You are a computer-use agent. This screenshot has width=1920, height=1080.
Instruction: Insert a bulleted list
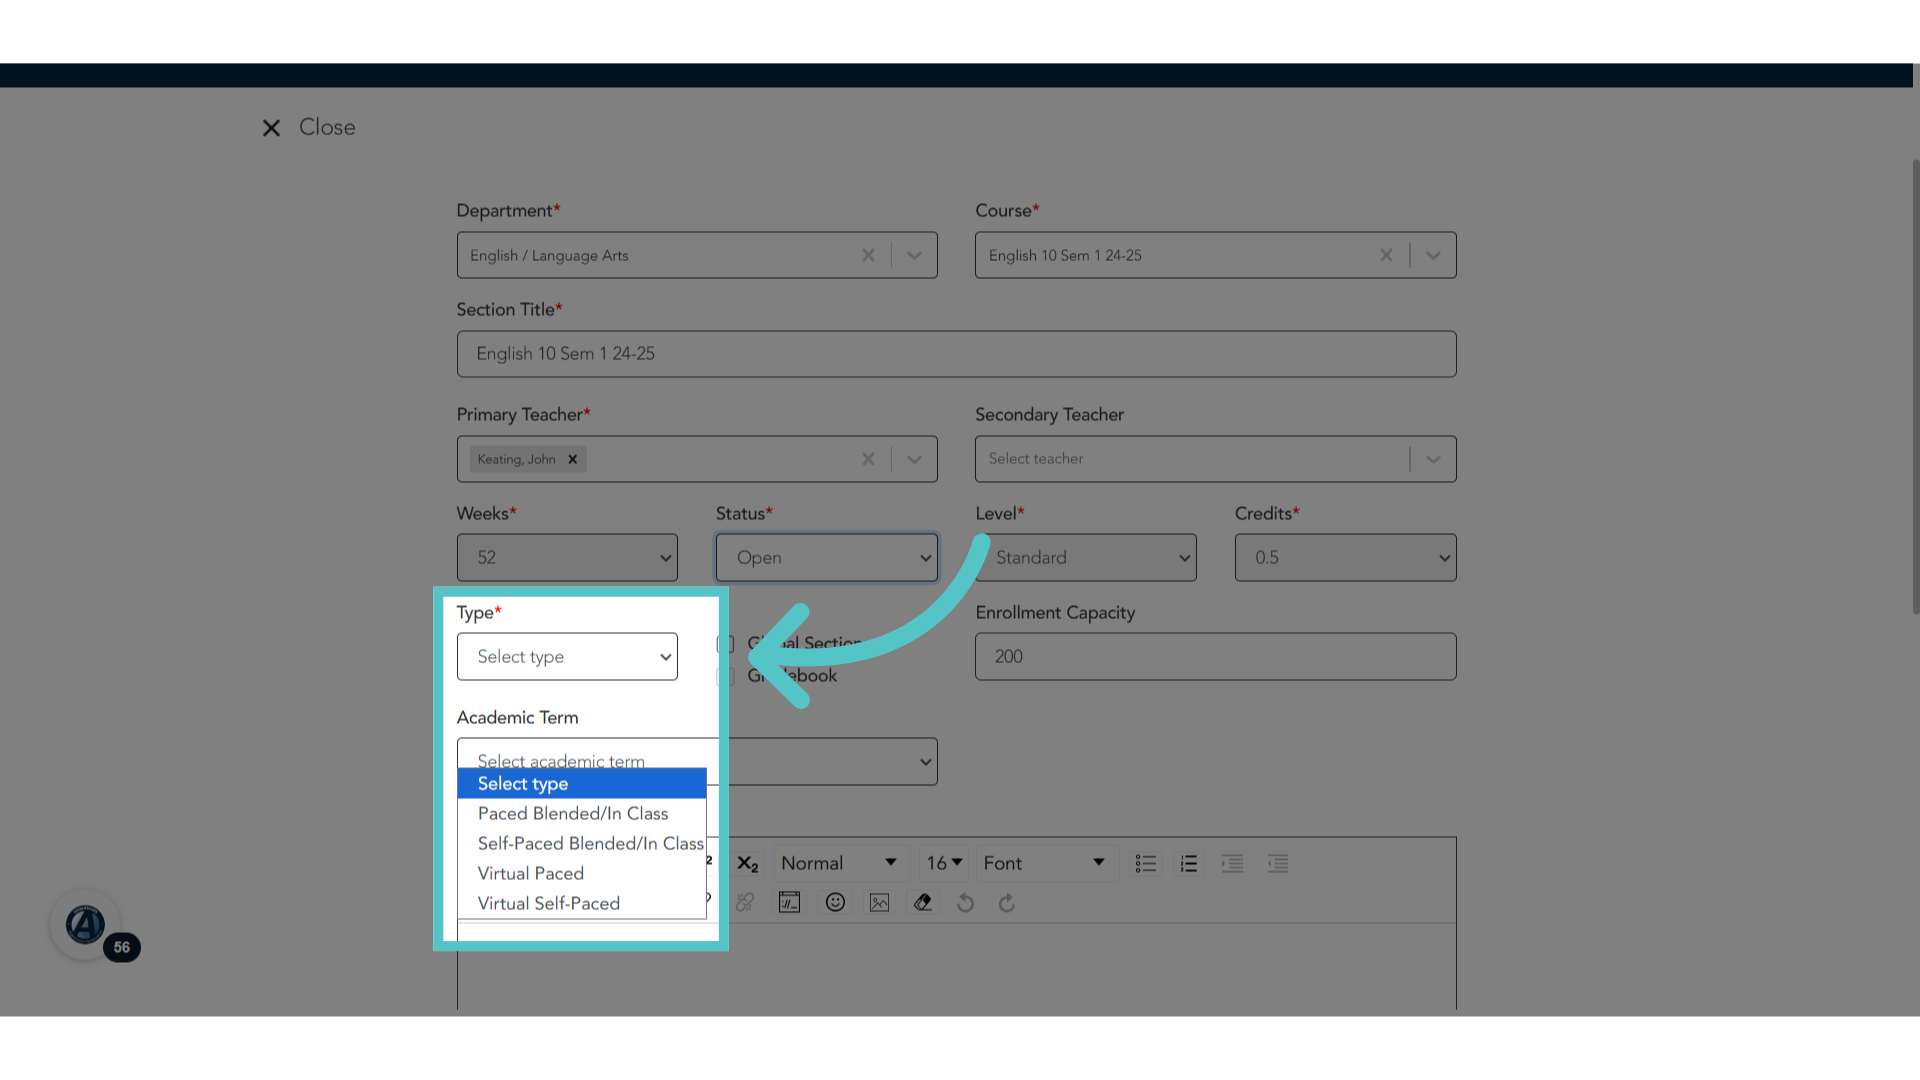1146,863
